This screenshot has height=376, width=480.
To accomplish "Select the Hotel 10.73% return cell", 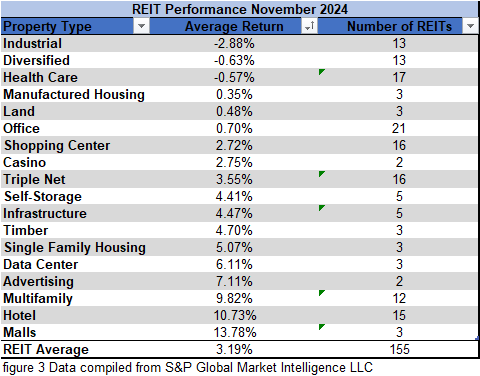I will 234,315.
